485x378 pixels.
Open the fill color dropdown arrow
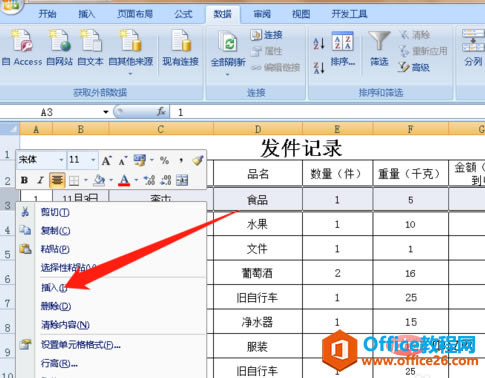[111, 180]
